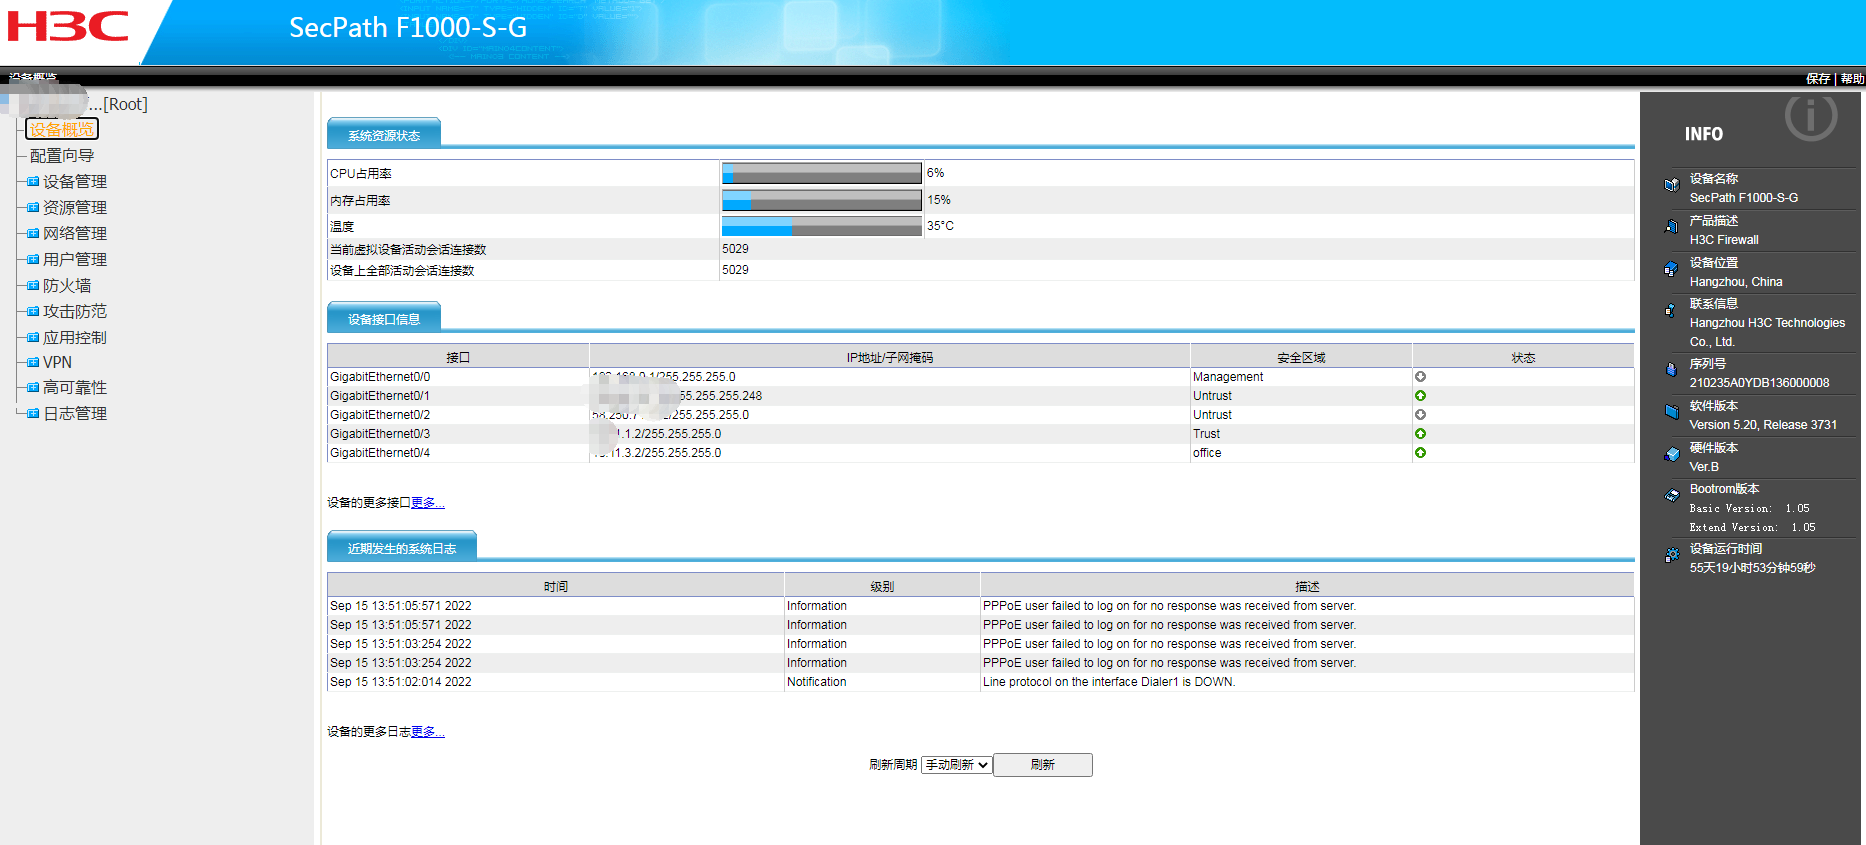This screenshot has width=1866, height=845.
Task: Click the 联系信息 icon in INFO panel
Action: point(1671,310)
